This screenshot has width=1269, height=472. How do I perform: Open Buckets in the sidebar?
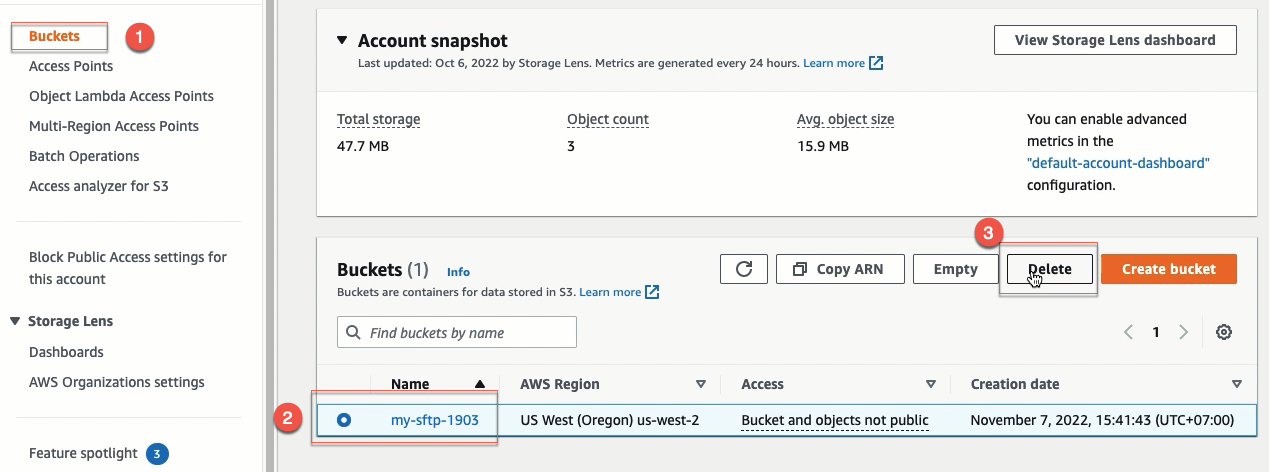pos(54,36)
